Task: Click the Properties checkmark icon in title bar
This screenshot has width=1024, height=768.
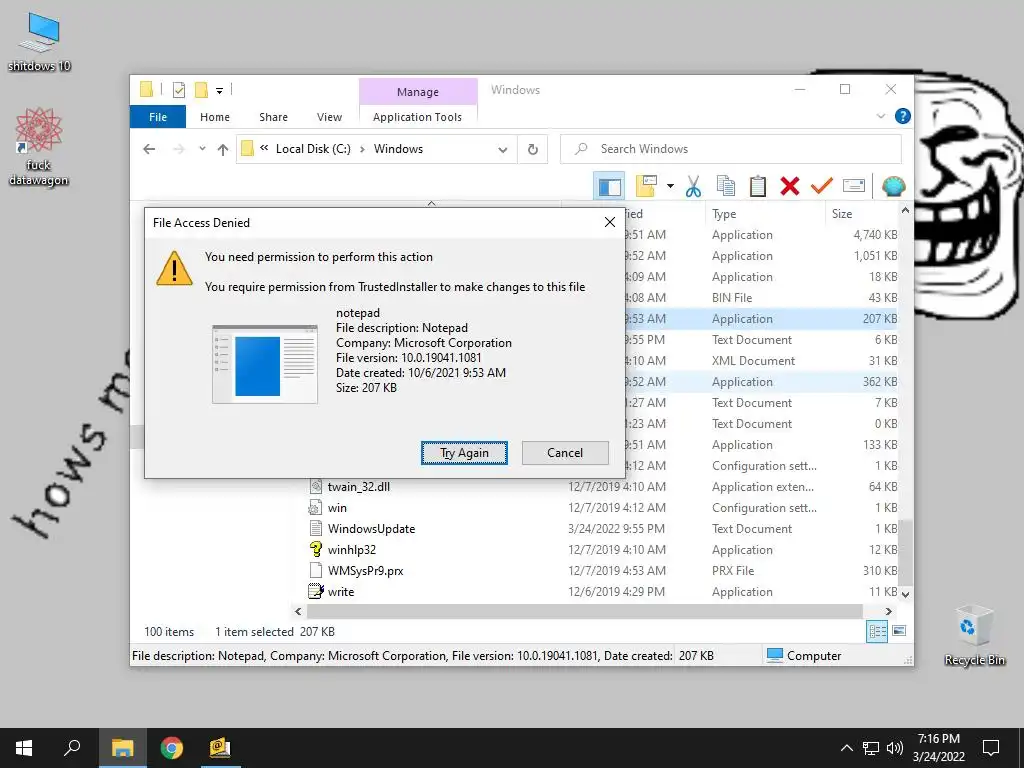Action: point(178,90)
